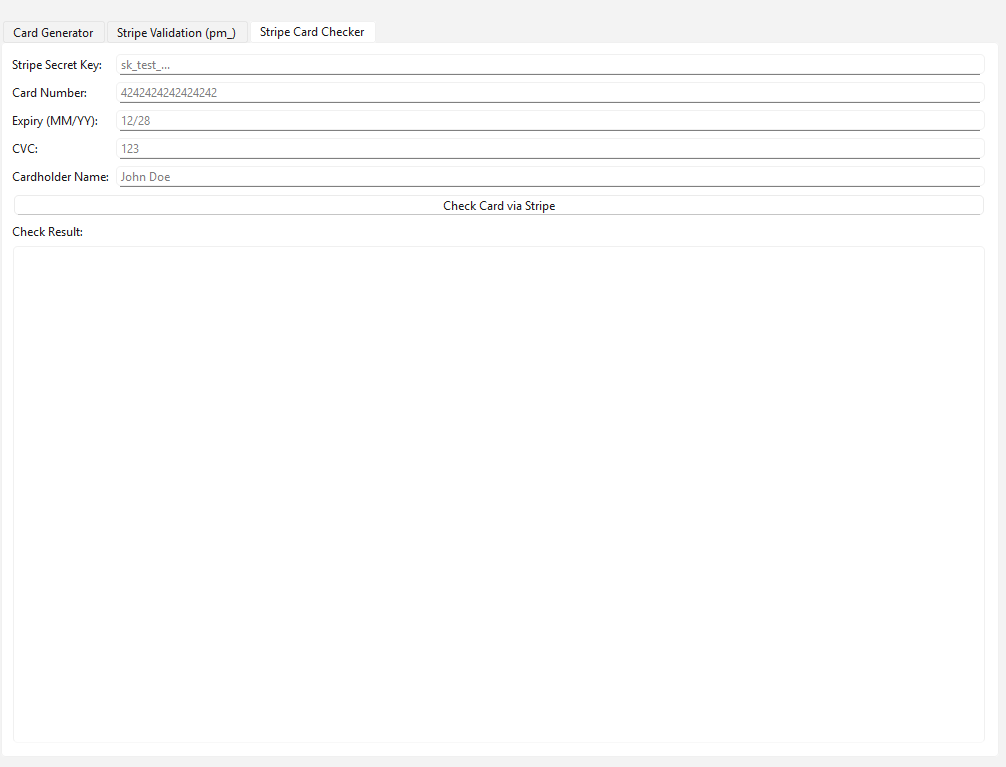1006x767 pixels.
Task: Click the "CVC:" label
Action: [25, 149]
